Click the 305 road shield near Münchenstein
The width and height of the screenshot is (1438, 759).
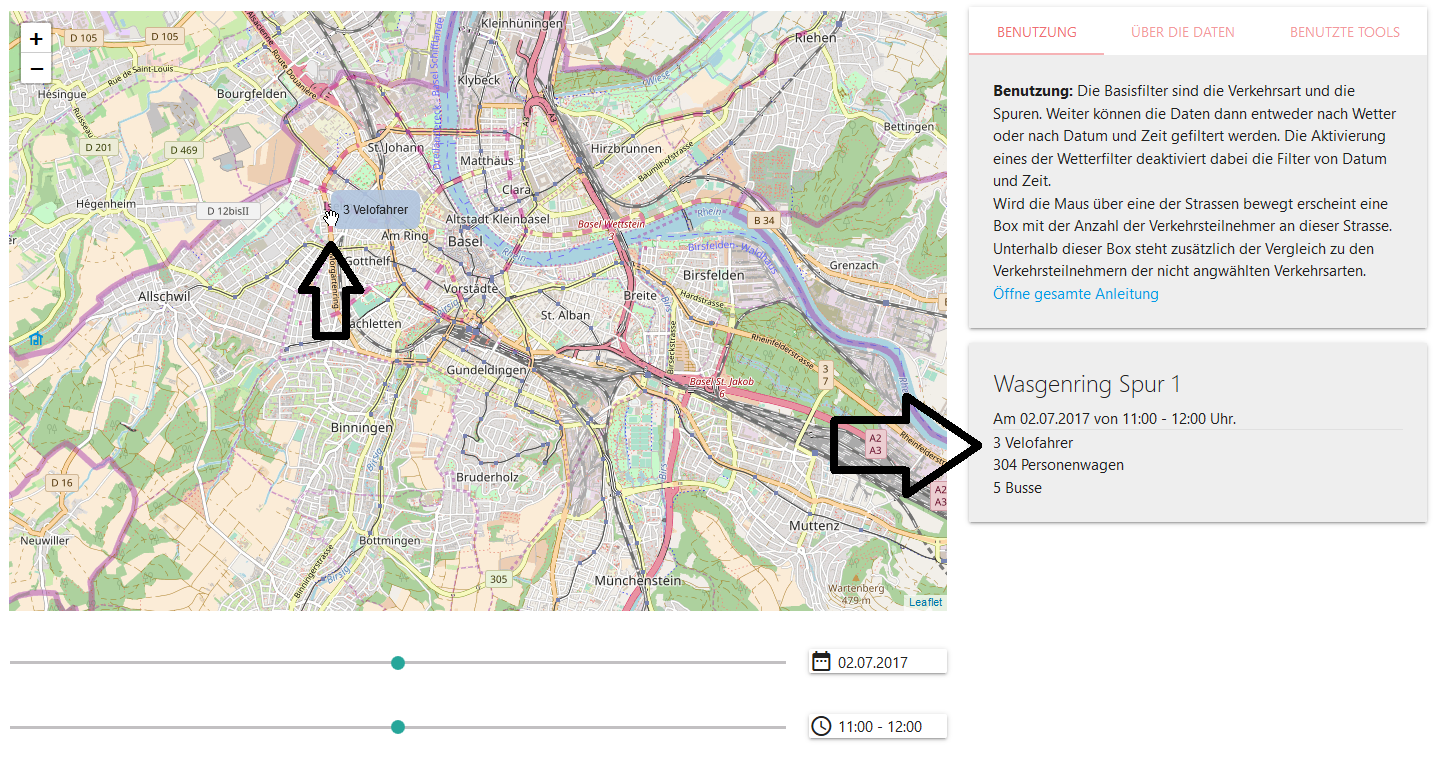point(498,579)
